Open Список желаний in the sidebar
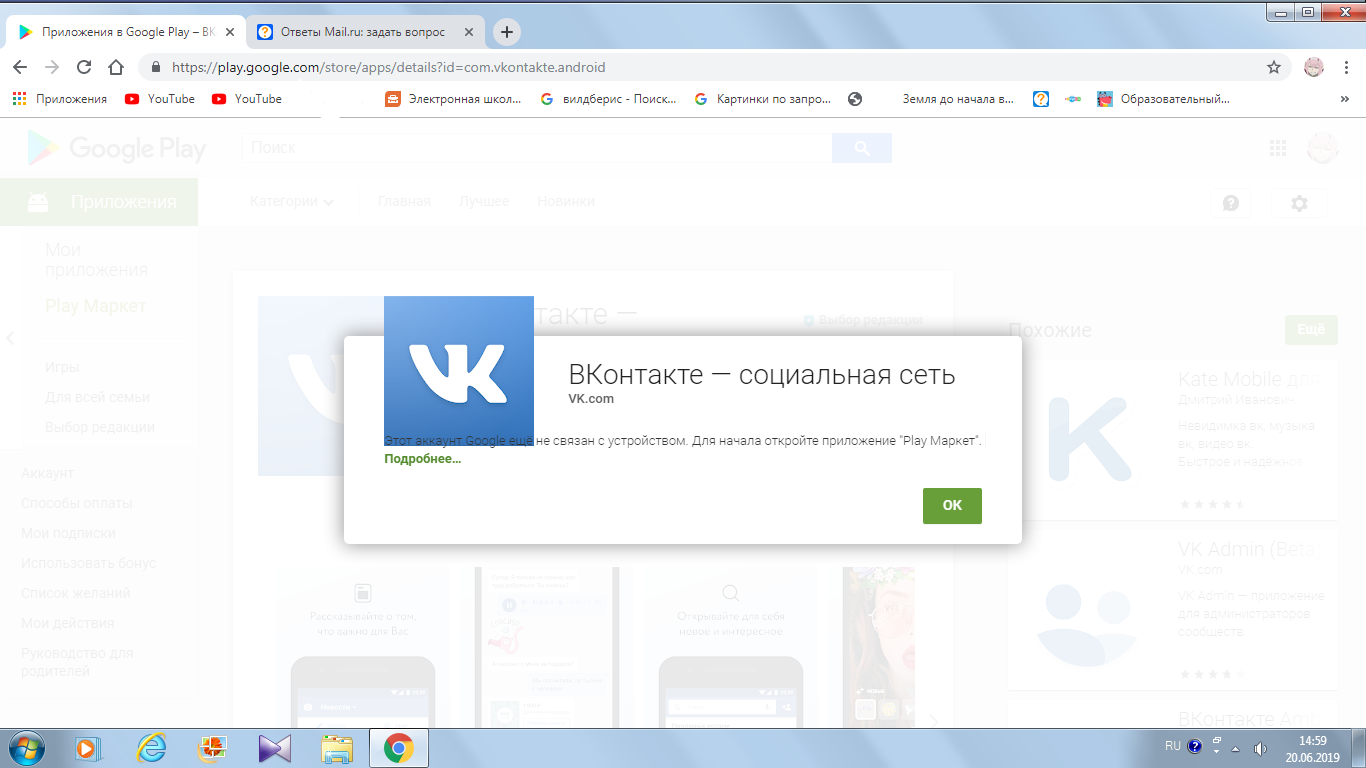The height and width of the screenshot is (768, 1366). tap(76, 593)
